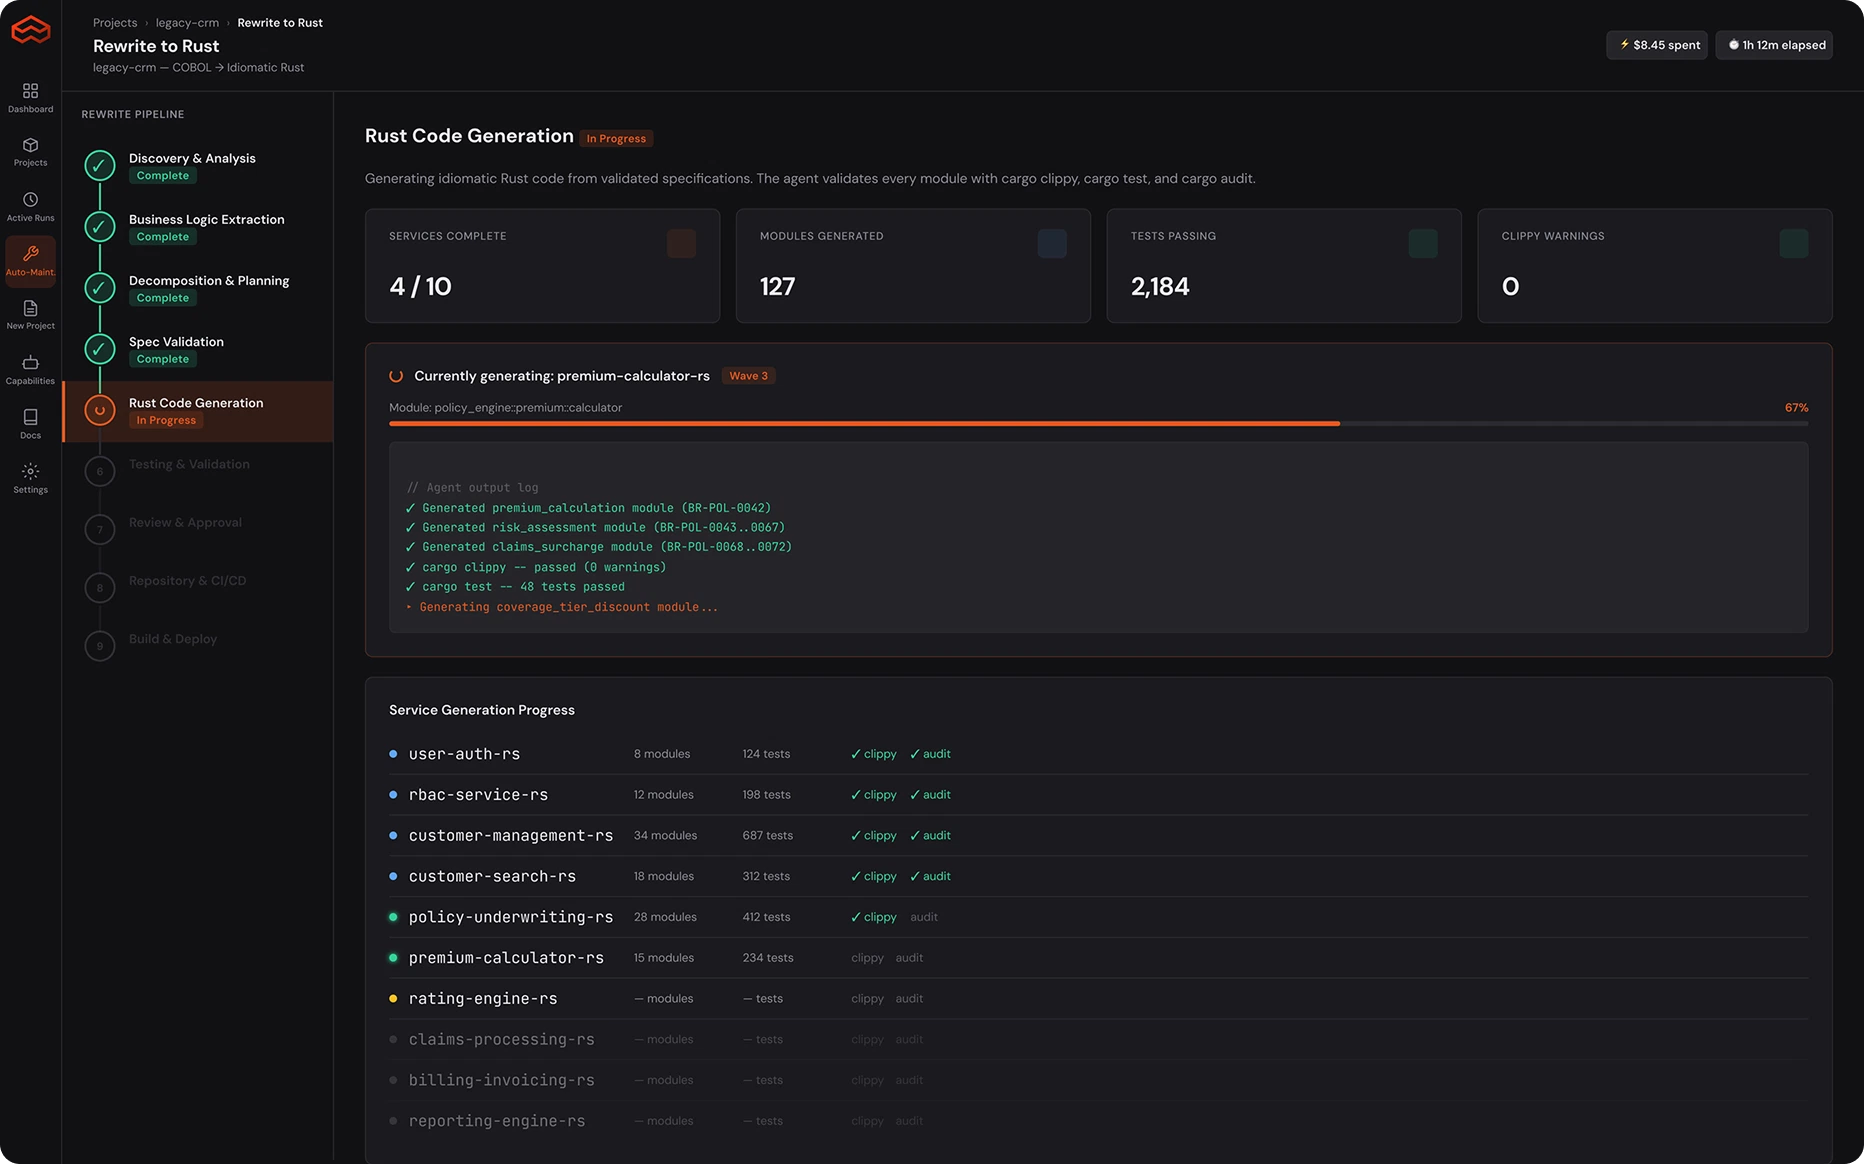Click the Discovery & Analysis checkmark icon
The height and width of the screenshot is (1164, 1864).
pyautogui.click(x=99, y=166)
